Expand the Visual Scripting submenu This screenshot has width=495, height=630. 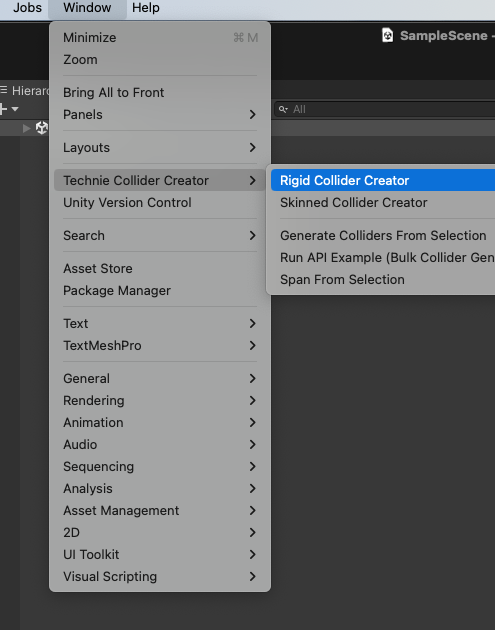160,577
